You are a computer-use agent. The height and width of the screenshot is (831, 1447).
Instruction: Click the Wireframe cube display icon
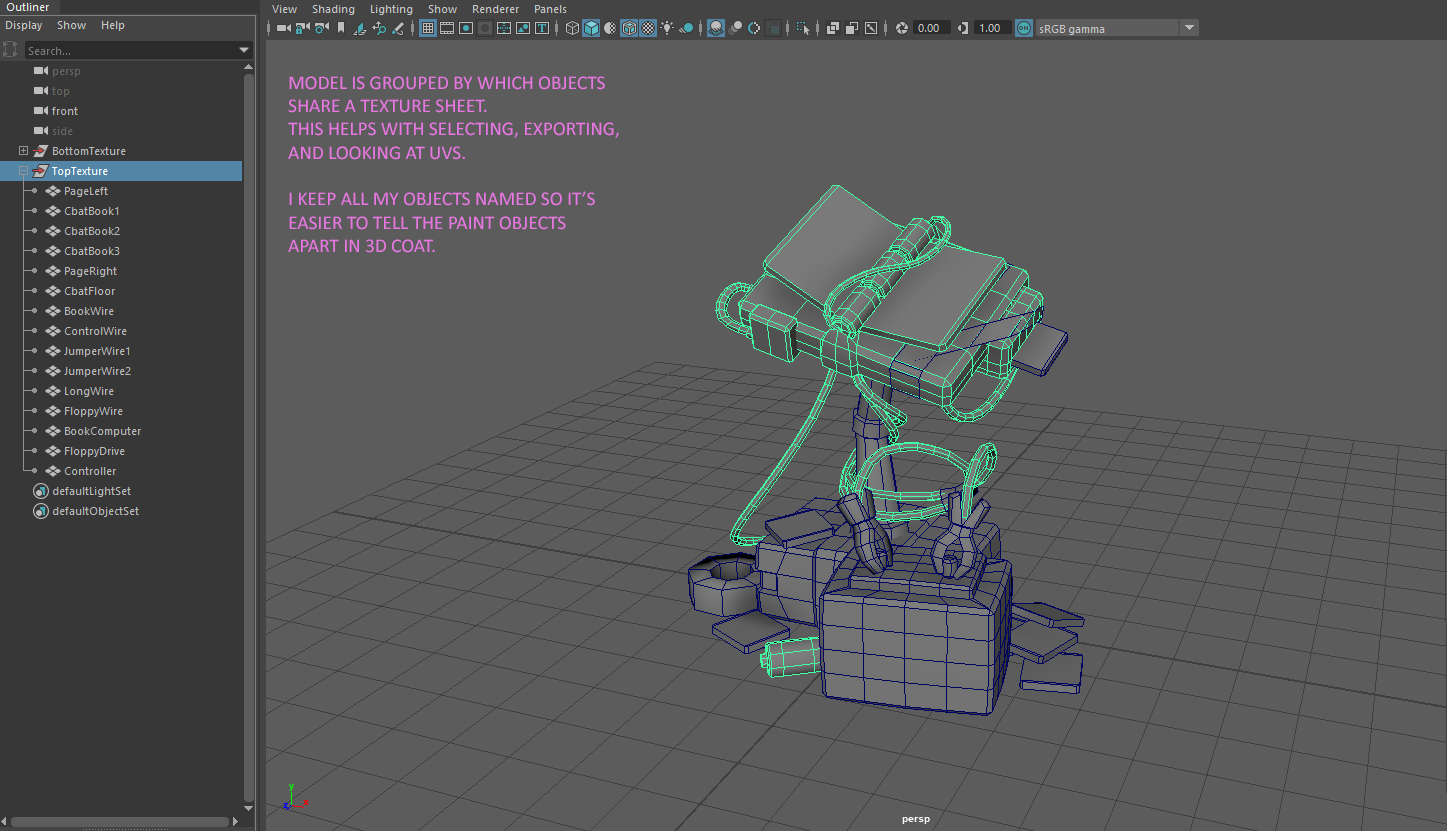(x=572, y=28)
